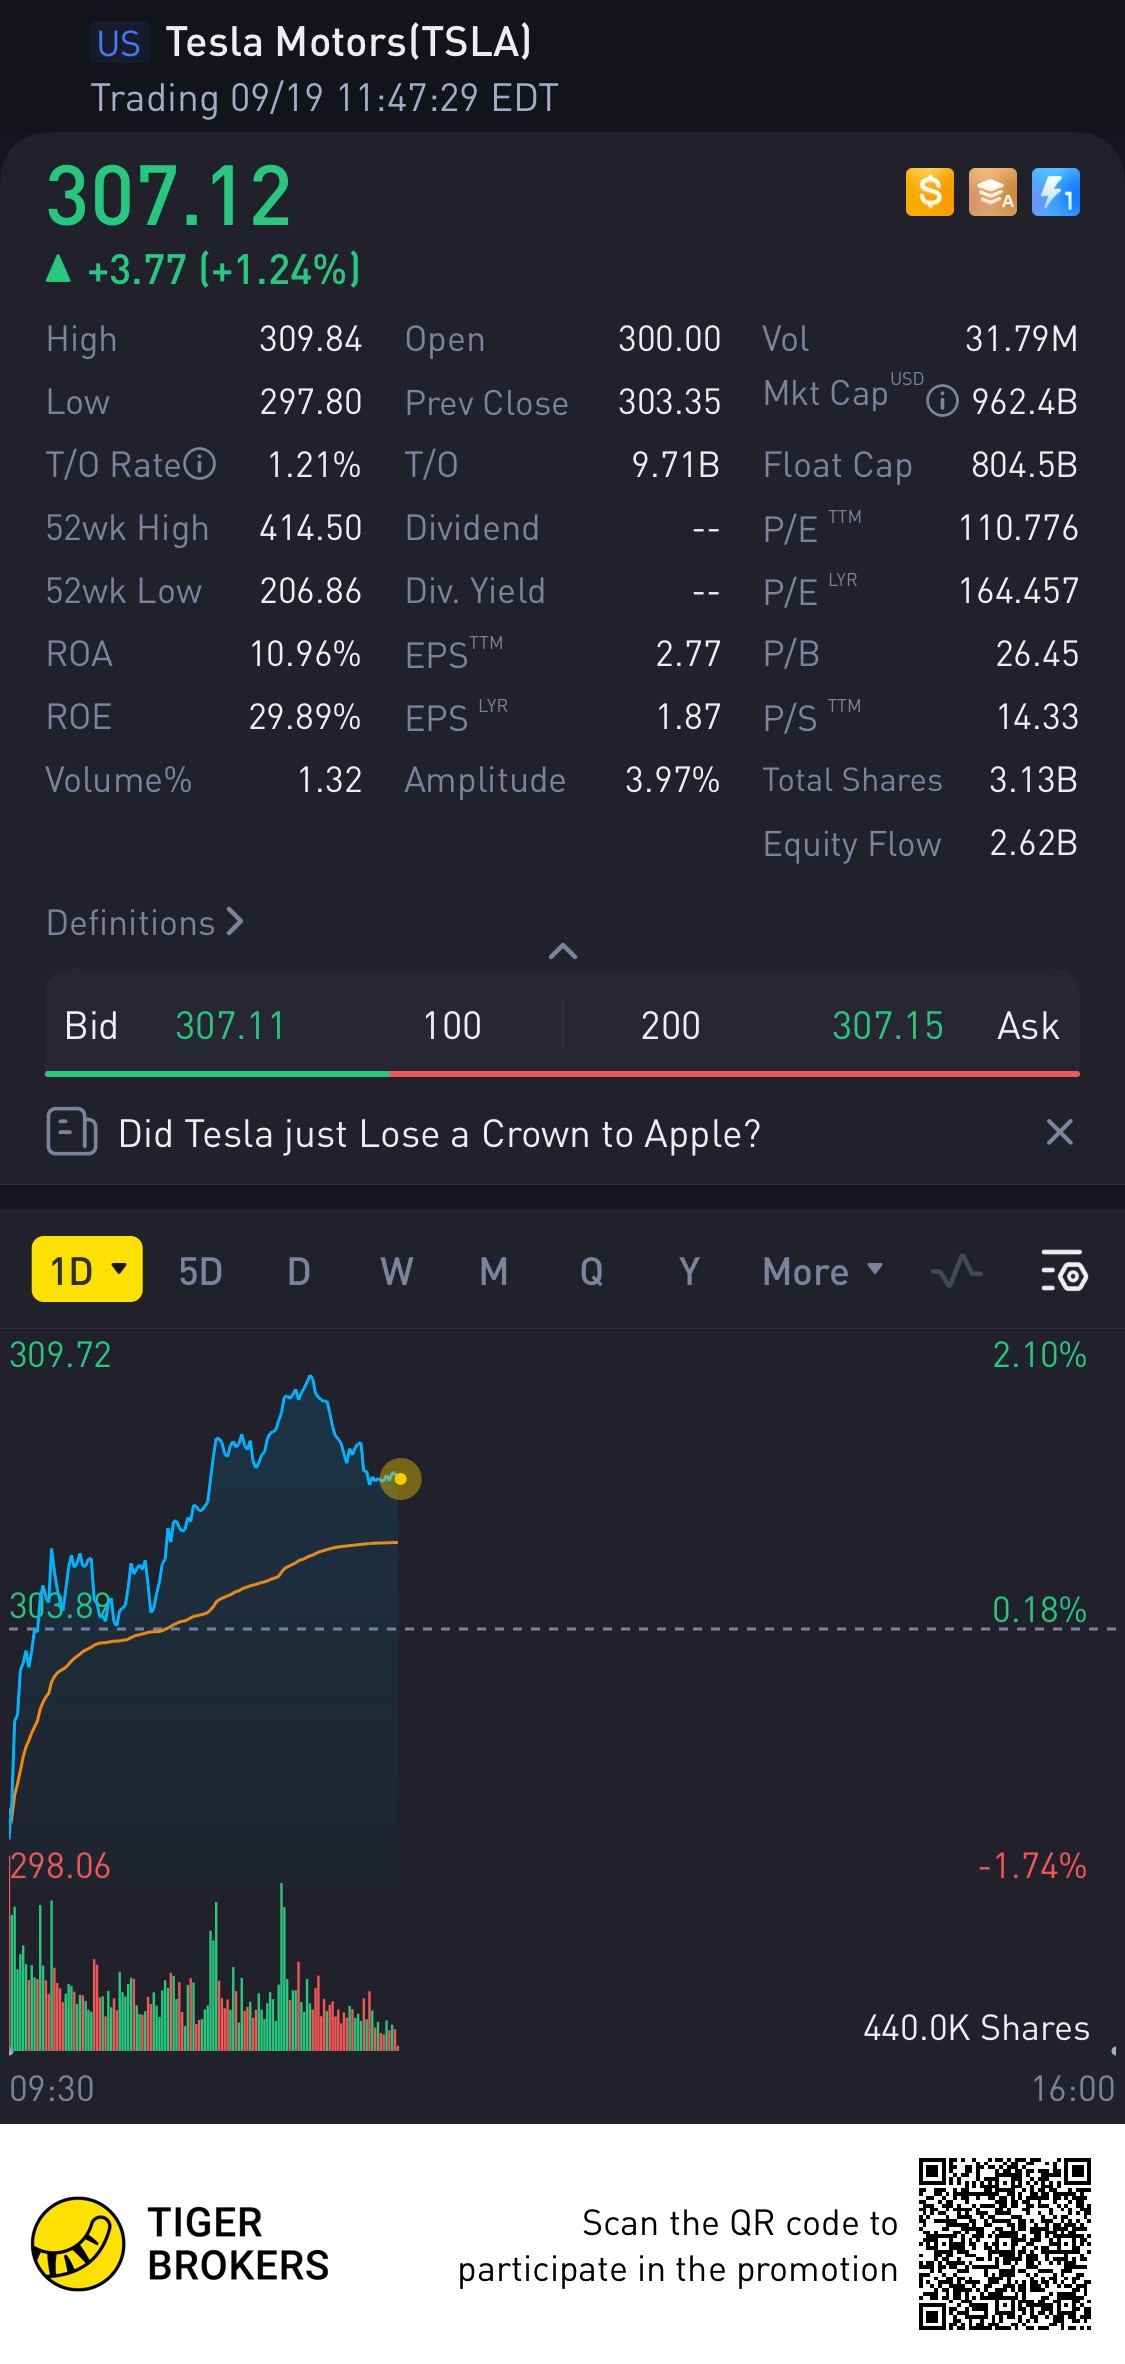Viewport: 1125px width, 2364px height.
Task: Tap the bid price 307.11
Action: (230, 1026)
